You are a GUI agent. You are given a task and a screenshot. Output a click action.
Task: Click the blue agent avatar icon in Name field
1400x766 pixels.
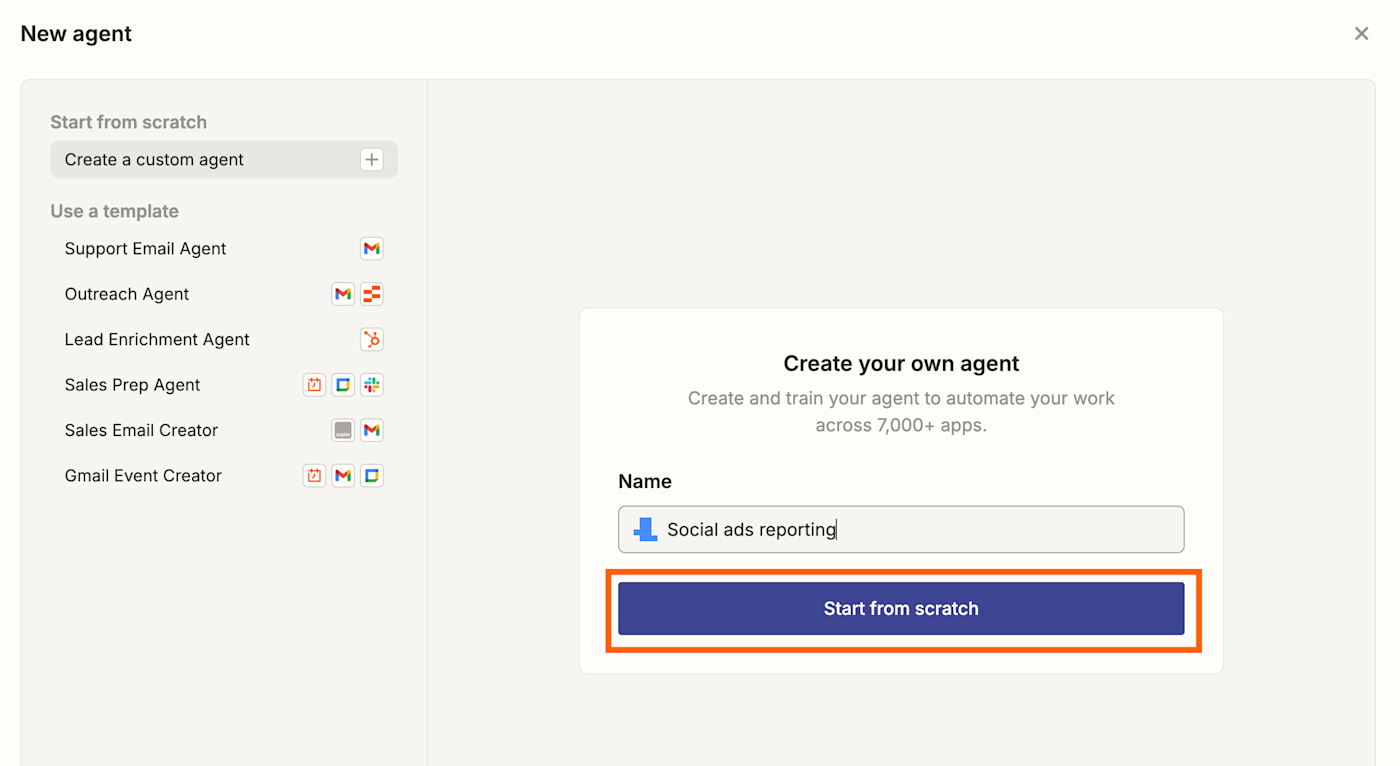click(x=645, y=529)
